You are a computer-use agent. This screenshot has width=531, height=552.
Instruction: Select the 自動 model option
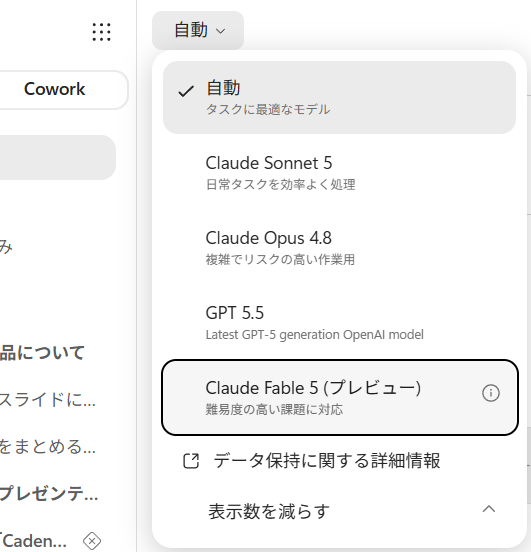pyautogui.click(x=339, y=98)
